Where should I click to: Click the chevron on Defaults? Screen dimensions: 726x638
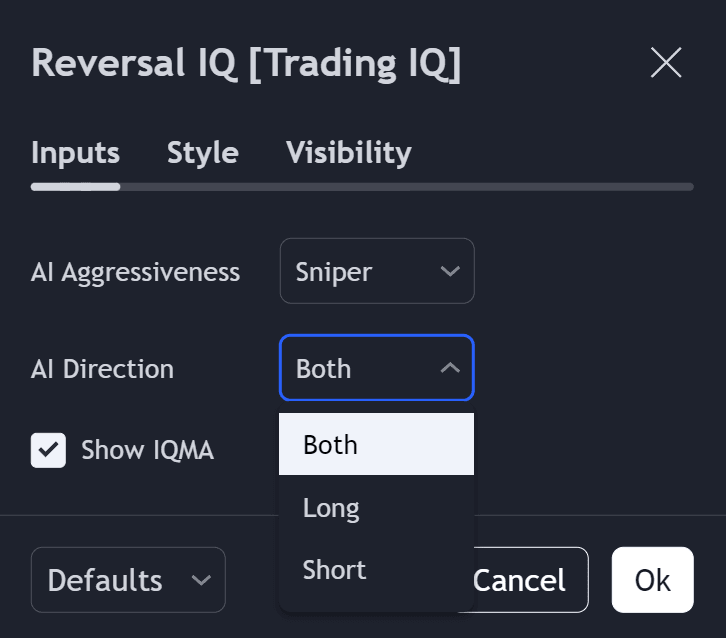(201, 580)
